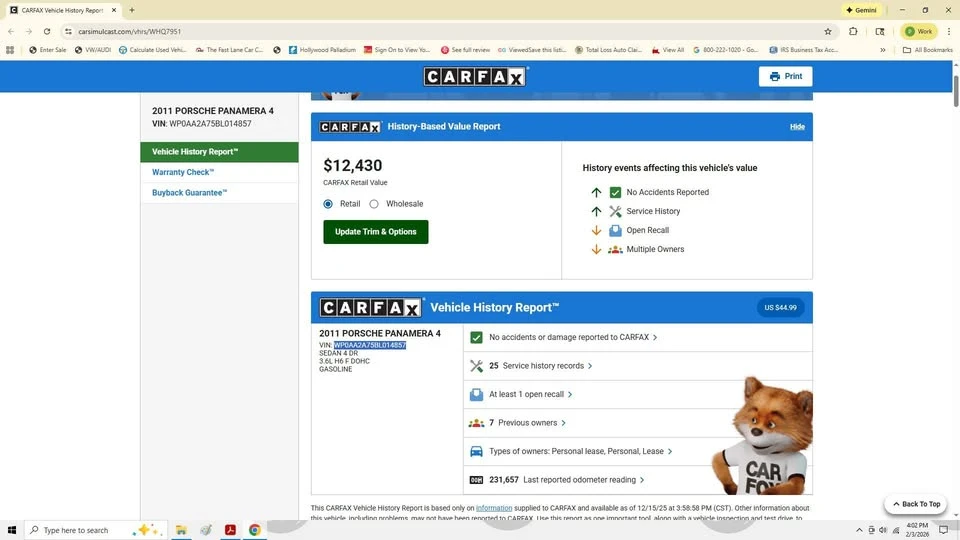The image size is (960, 540).
Task: Open Vehicle History Report sidebar tab
Action: coord(219,152)
